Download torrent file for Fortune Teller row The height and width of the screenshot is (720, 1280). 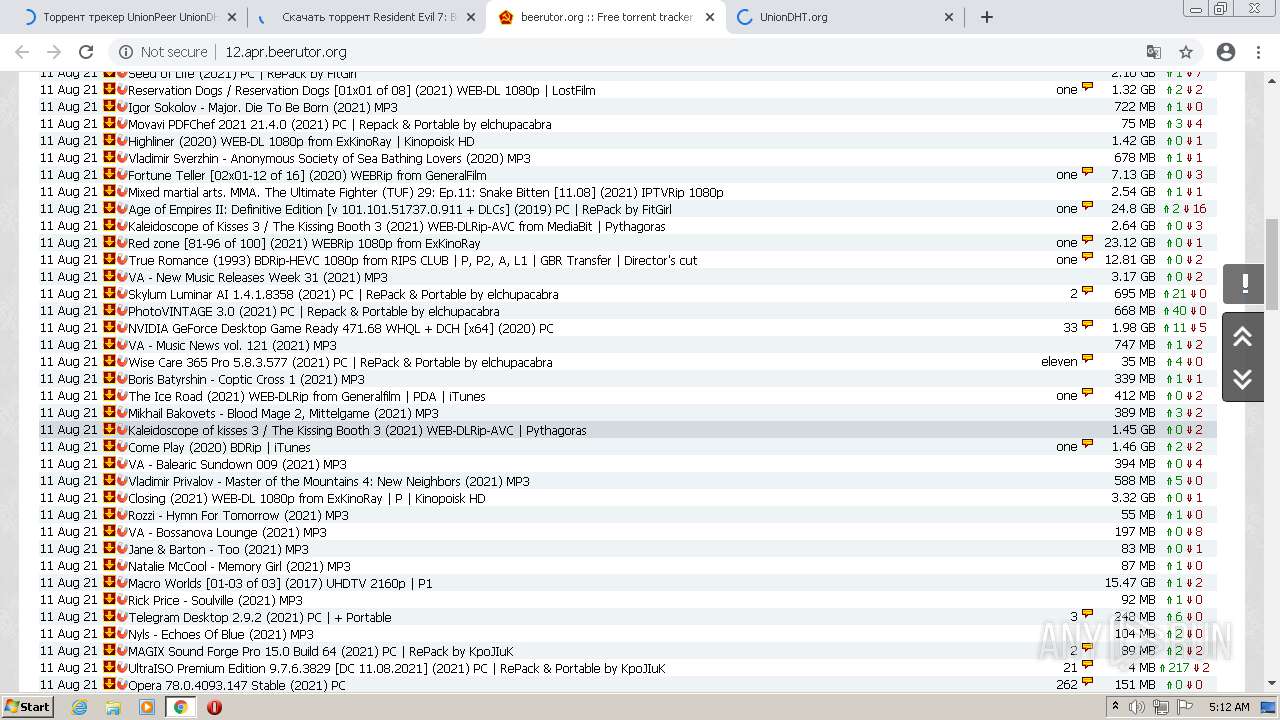pos(110,174)
